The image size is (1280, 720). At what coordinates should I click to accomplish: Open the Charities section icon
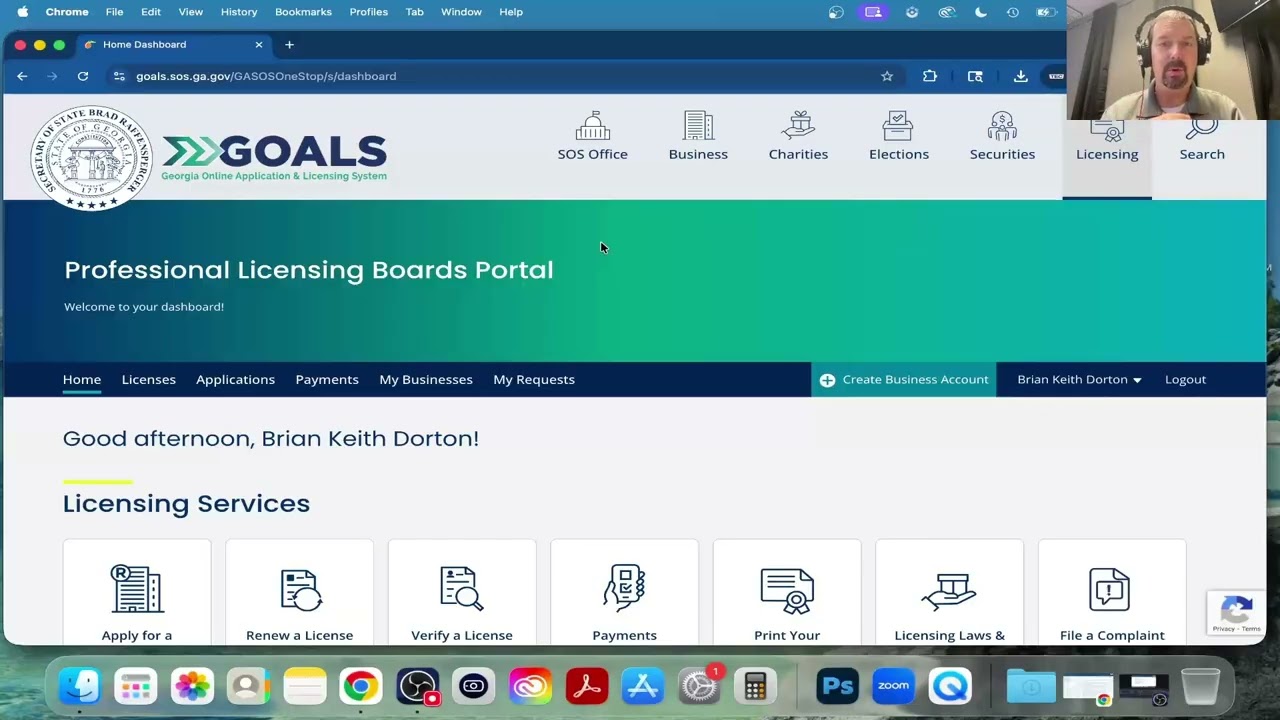pos(798,126)
